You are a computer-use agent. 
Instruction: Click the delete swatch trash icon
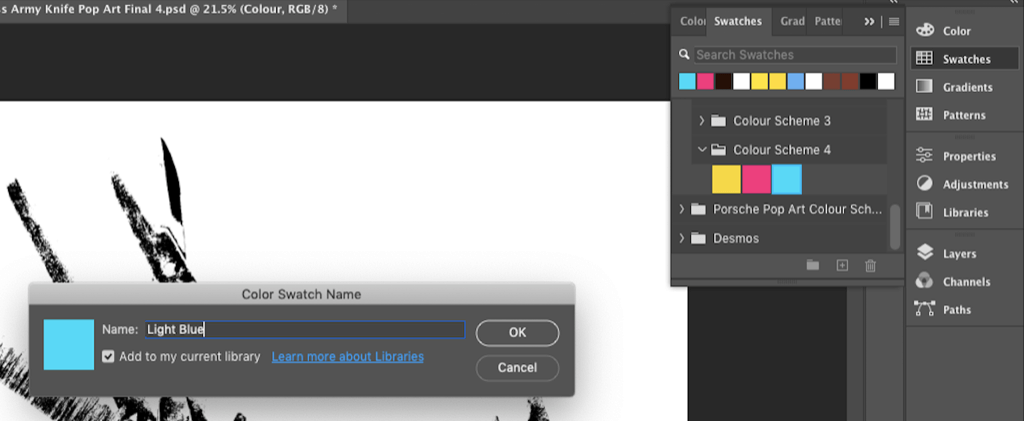click(x=870, y=265)
